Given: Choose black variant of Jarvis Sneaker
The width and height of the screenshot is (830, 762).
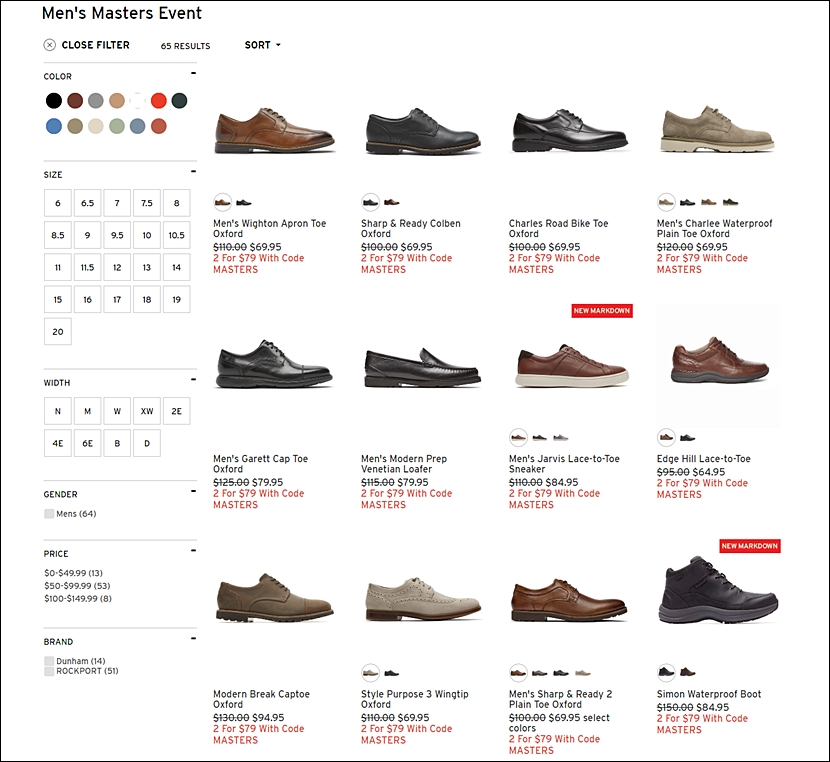Looking at the screenshot, I should pyautogui.click(x=540, y=438).
